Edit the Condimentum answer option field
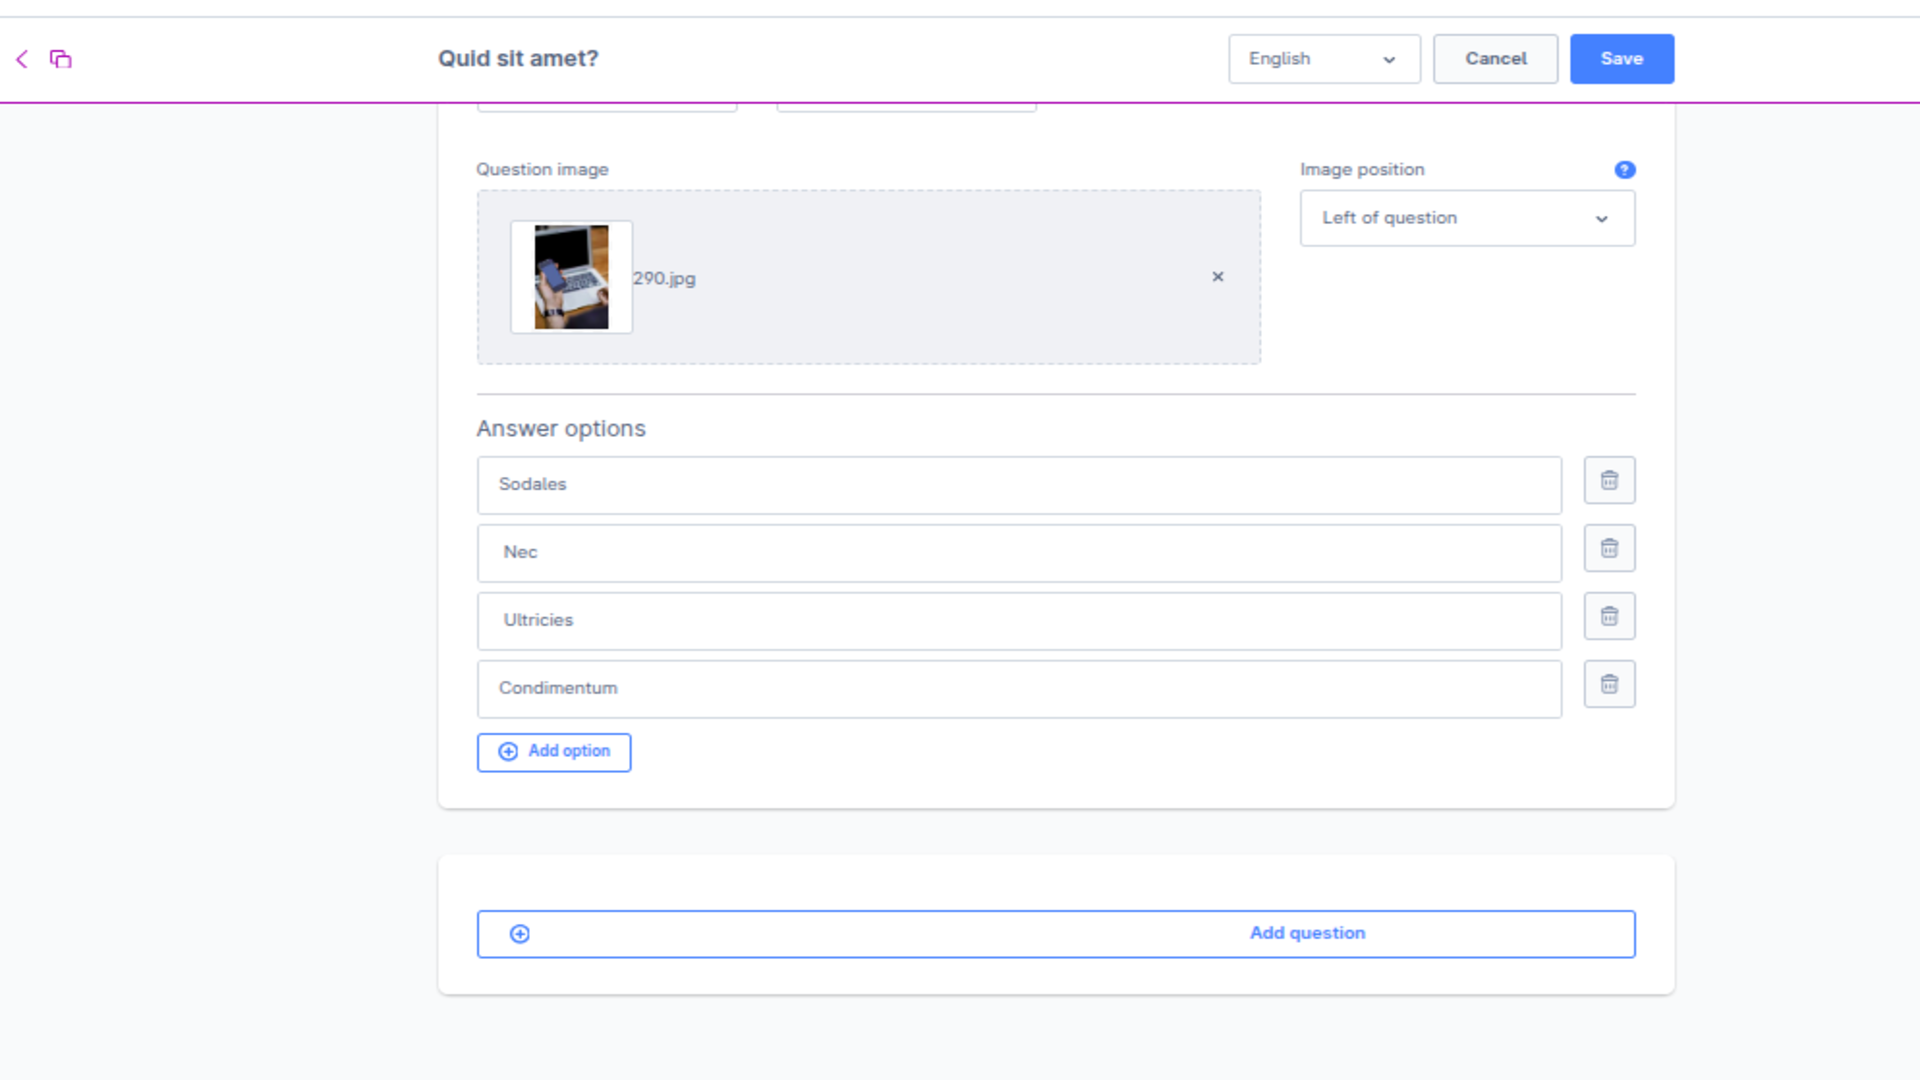Screen dimensions: 1920x1080 (x=1019, y=689)
